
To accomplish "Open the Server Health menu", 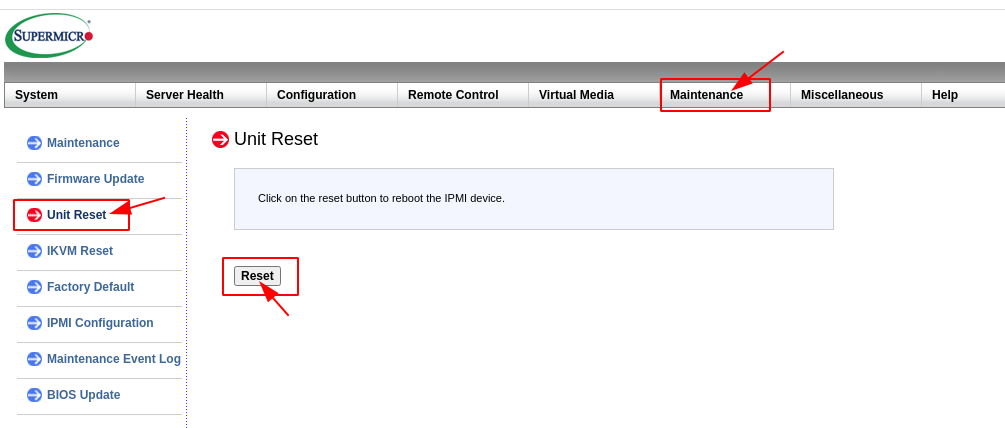I will coord(185,95).
